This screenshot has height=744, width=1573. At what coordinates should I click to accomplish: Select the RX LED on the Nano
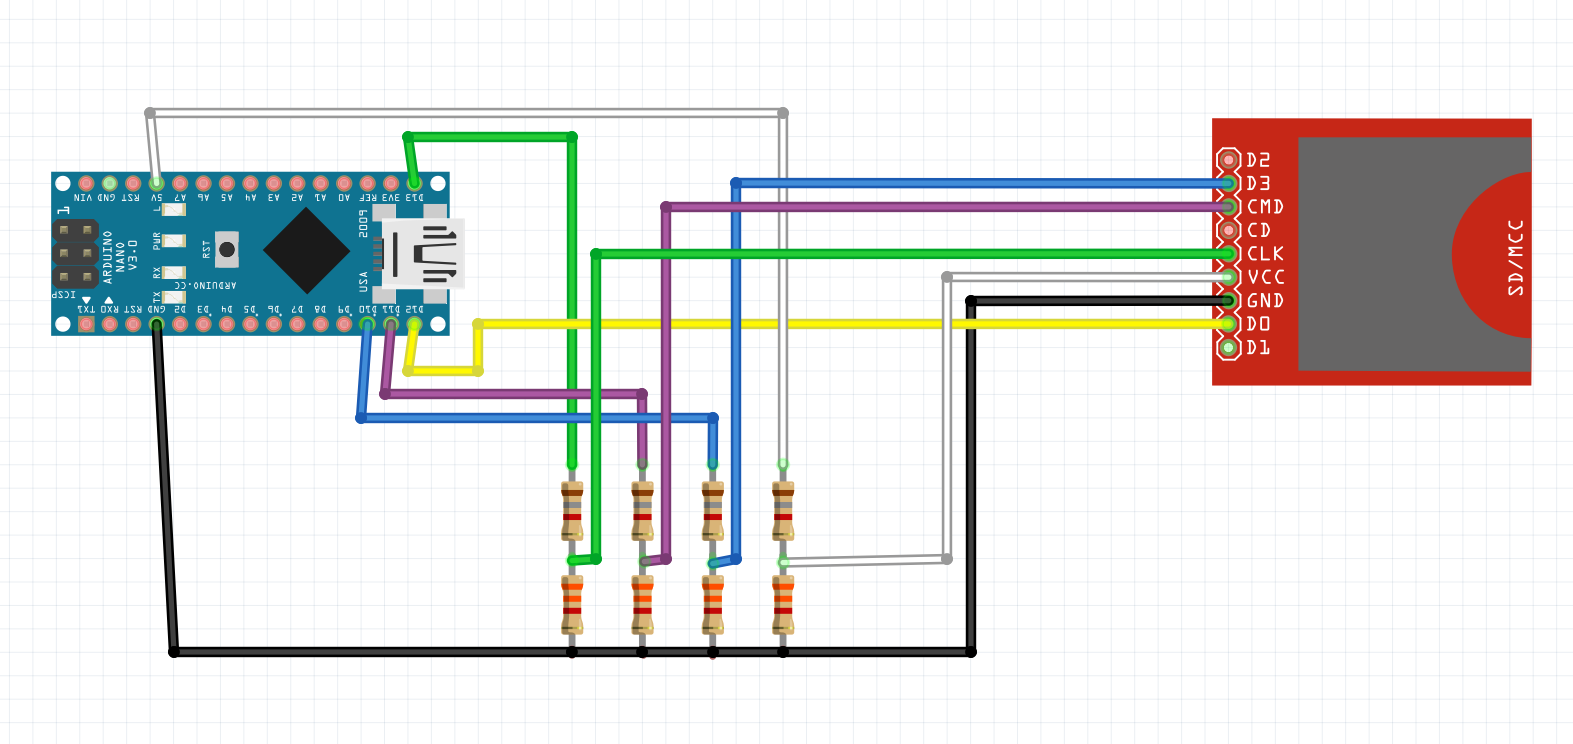point(174,272)
